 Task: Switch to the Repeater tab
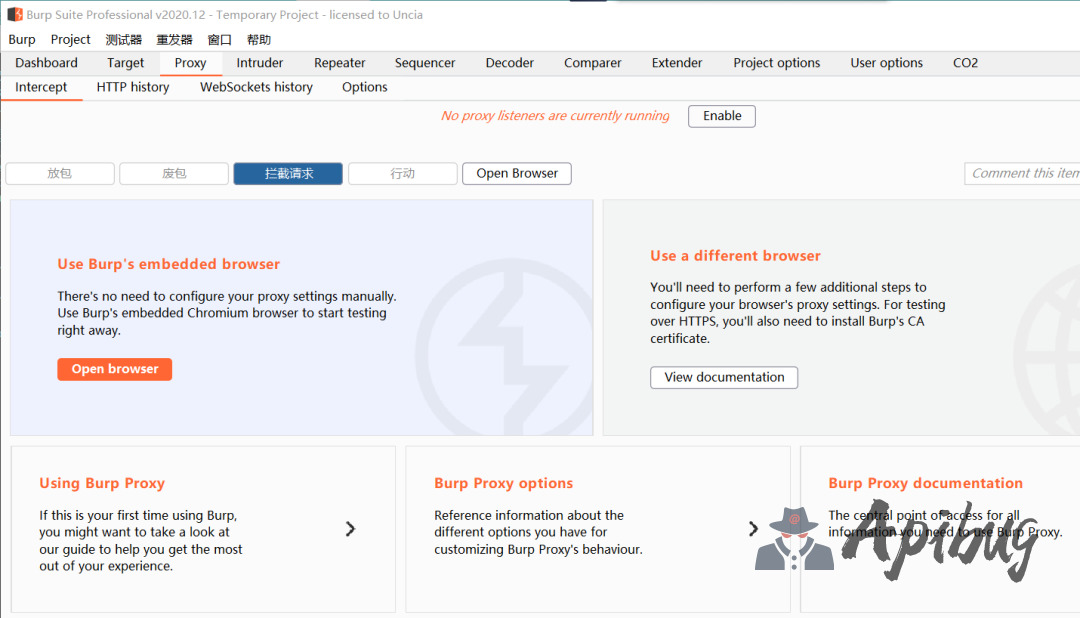click(x=340, y=63)
